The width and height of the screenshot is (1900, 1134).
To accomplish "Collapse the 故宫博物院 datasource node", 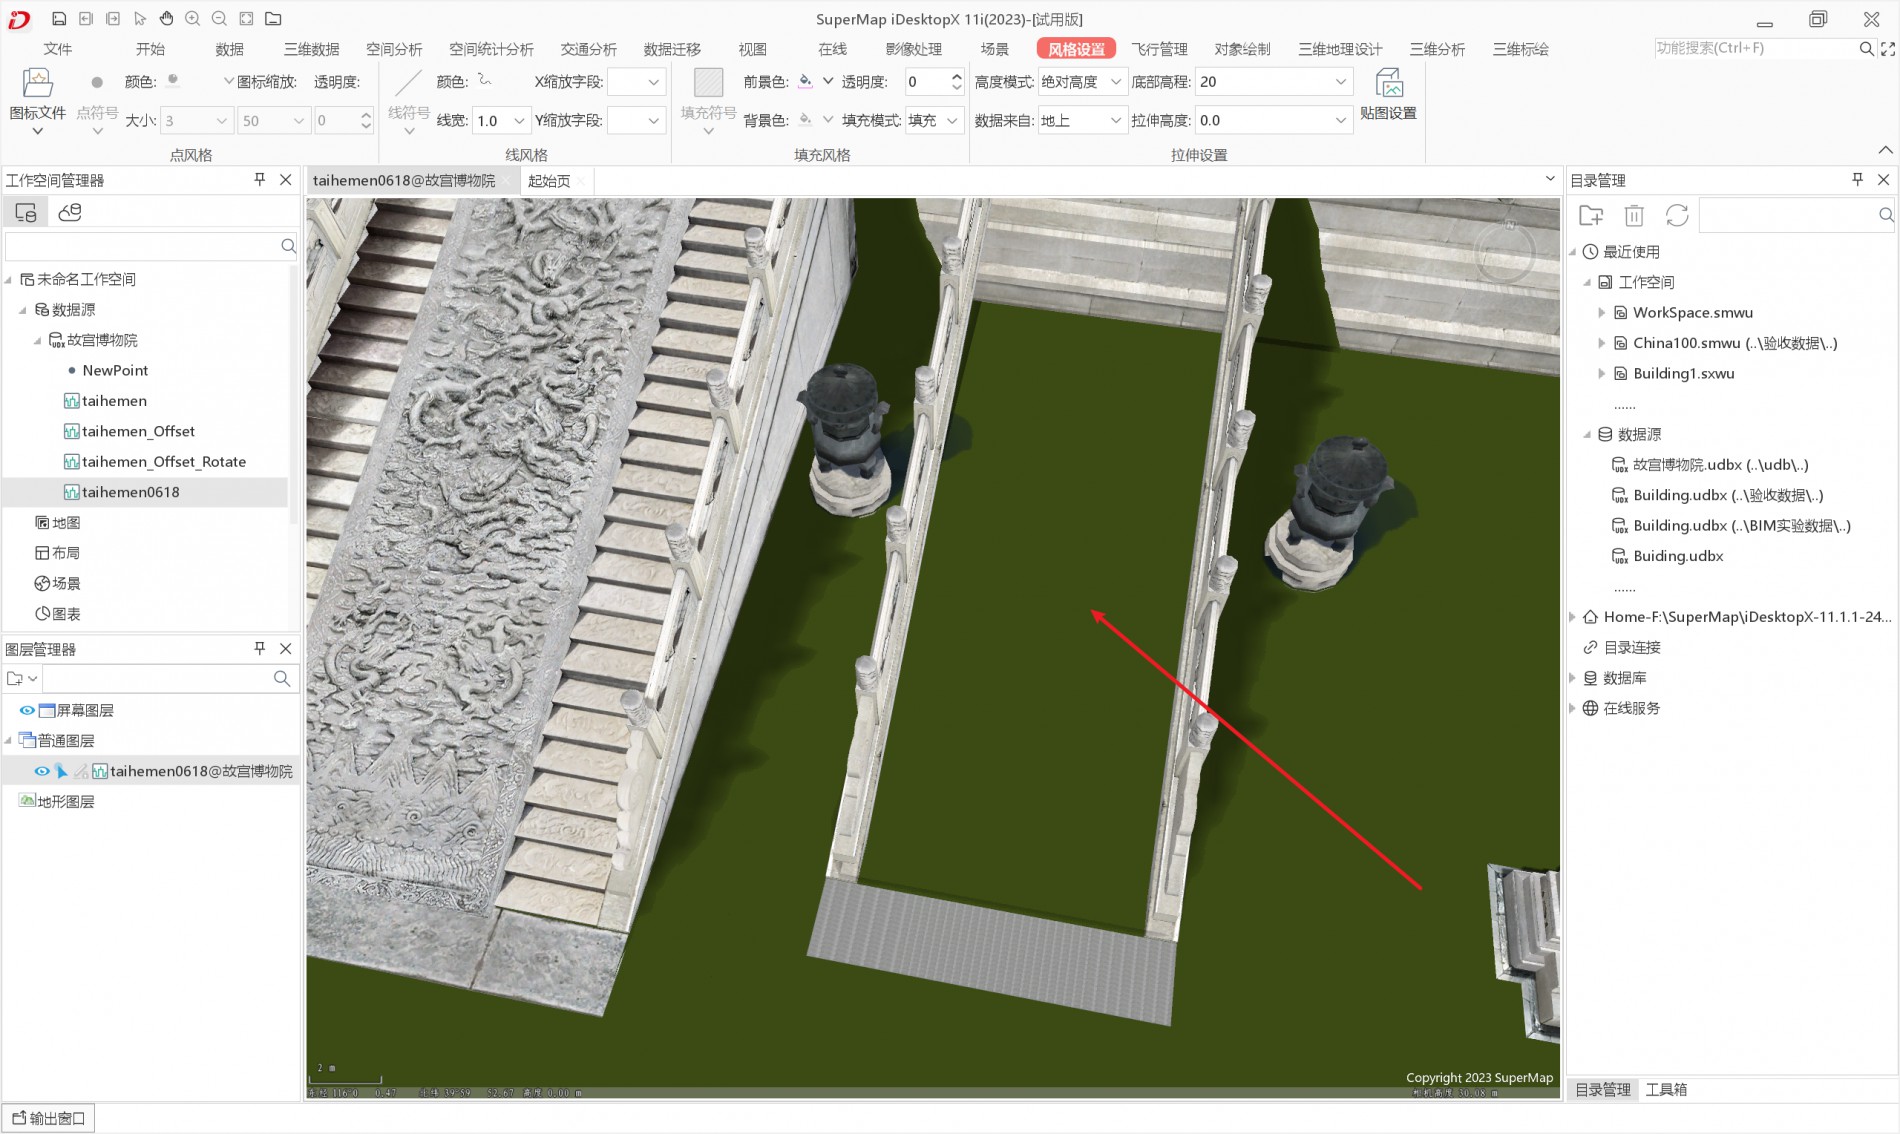I will pos(37,340).
